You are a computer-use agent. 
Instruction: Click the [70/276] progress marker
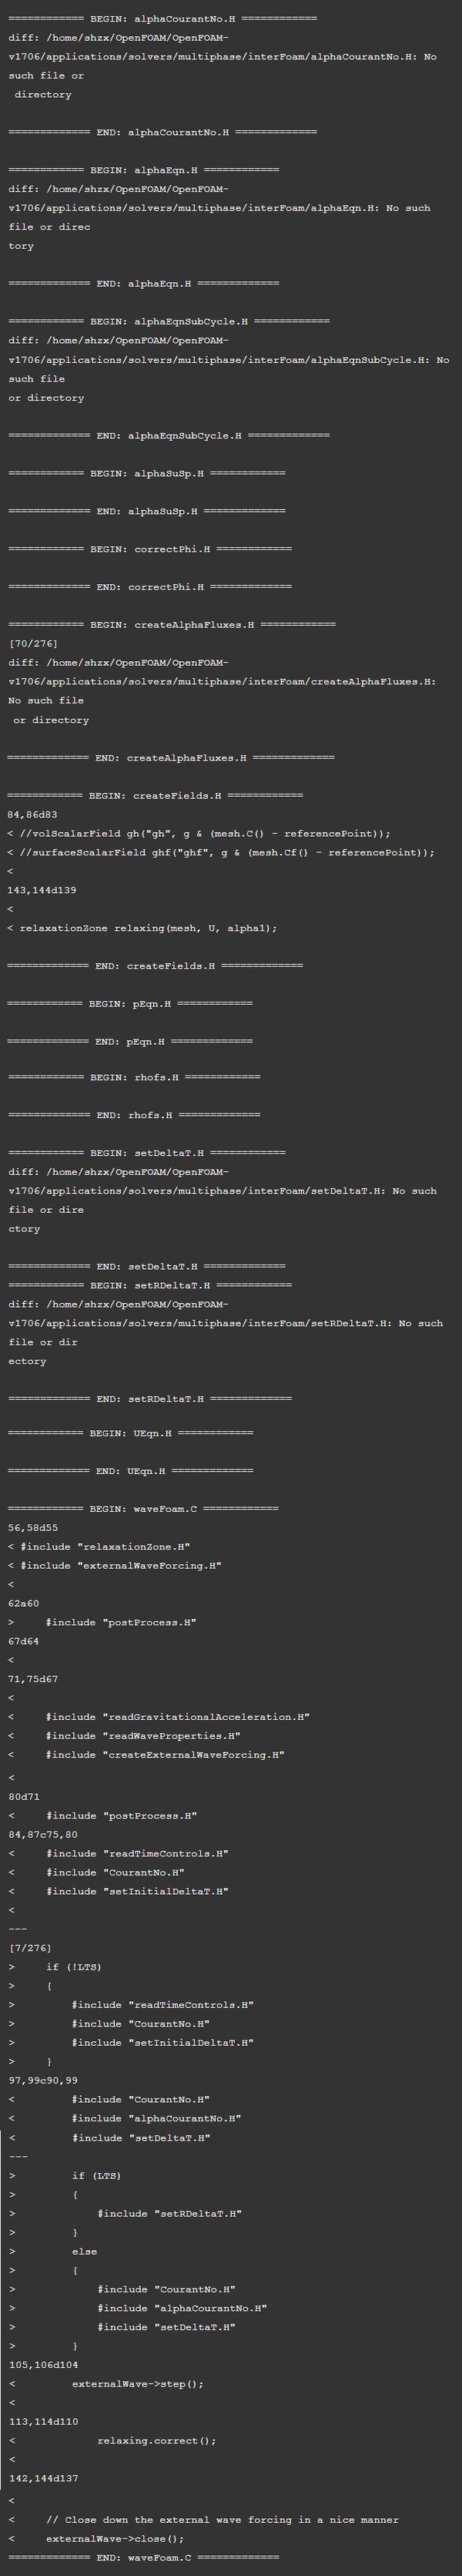[x=33, y=644]
